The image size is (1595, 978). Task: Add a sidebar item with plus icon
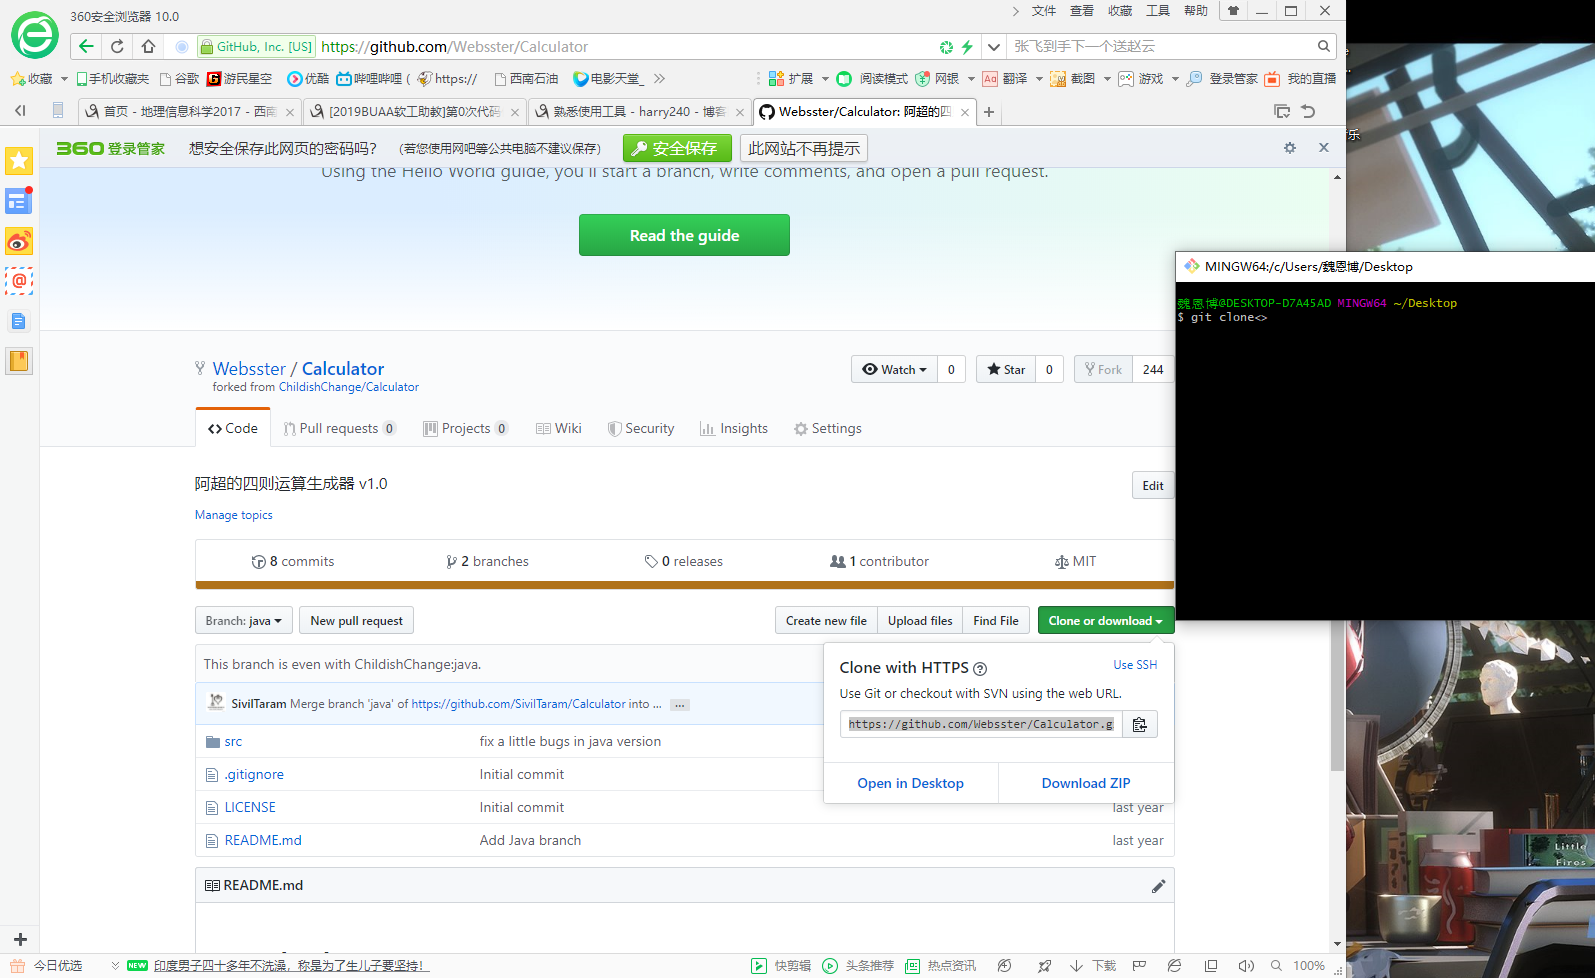coord(20,940)
